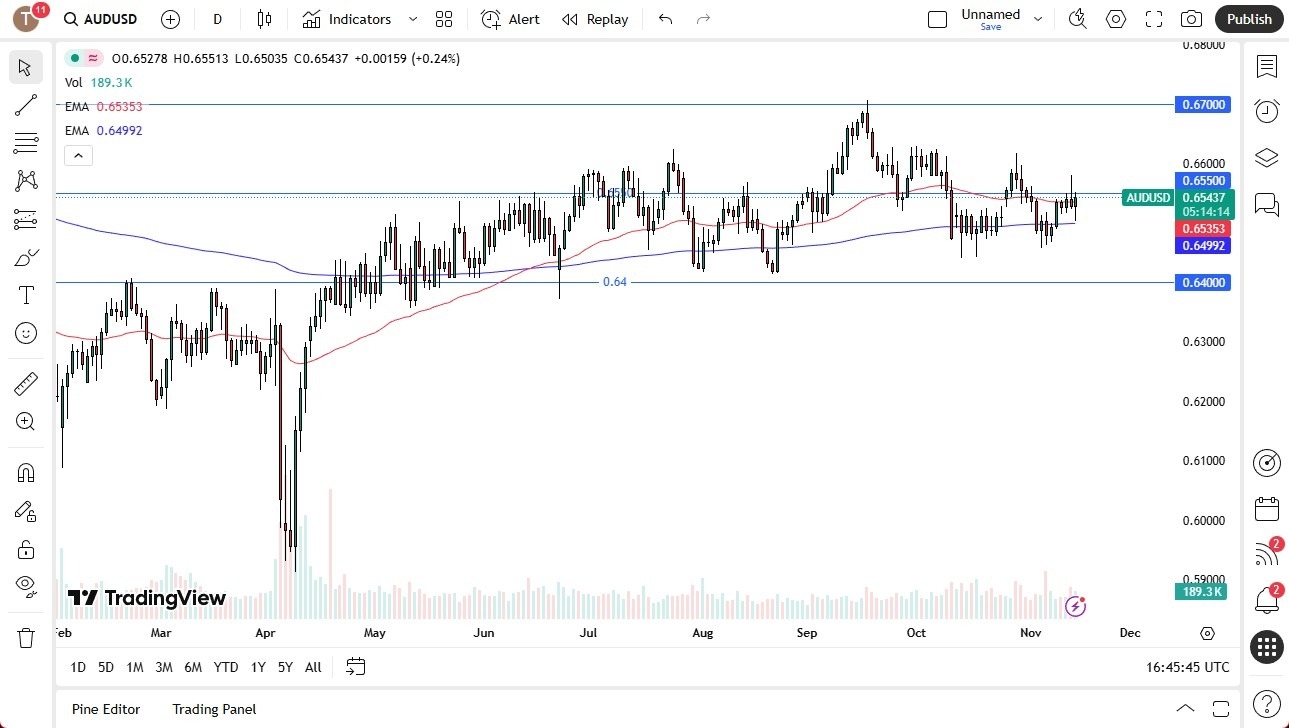The image size is (1289, 728).
Task: Select the Zoom In tool
Action: [25, 421]
